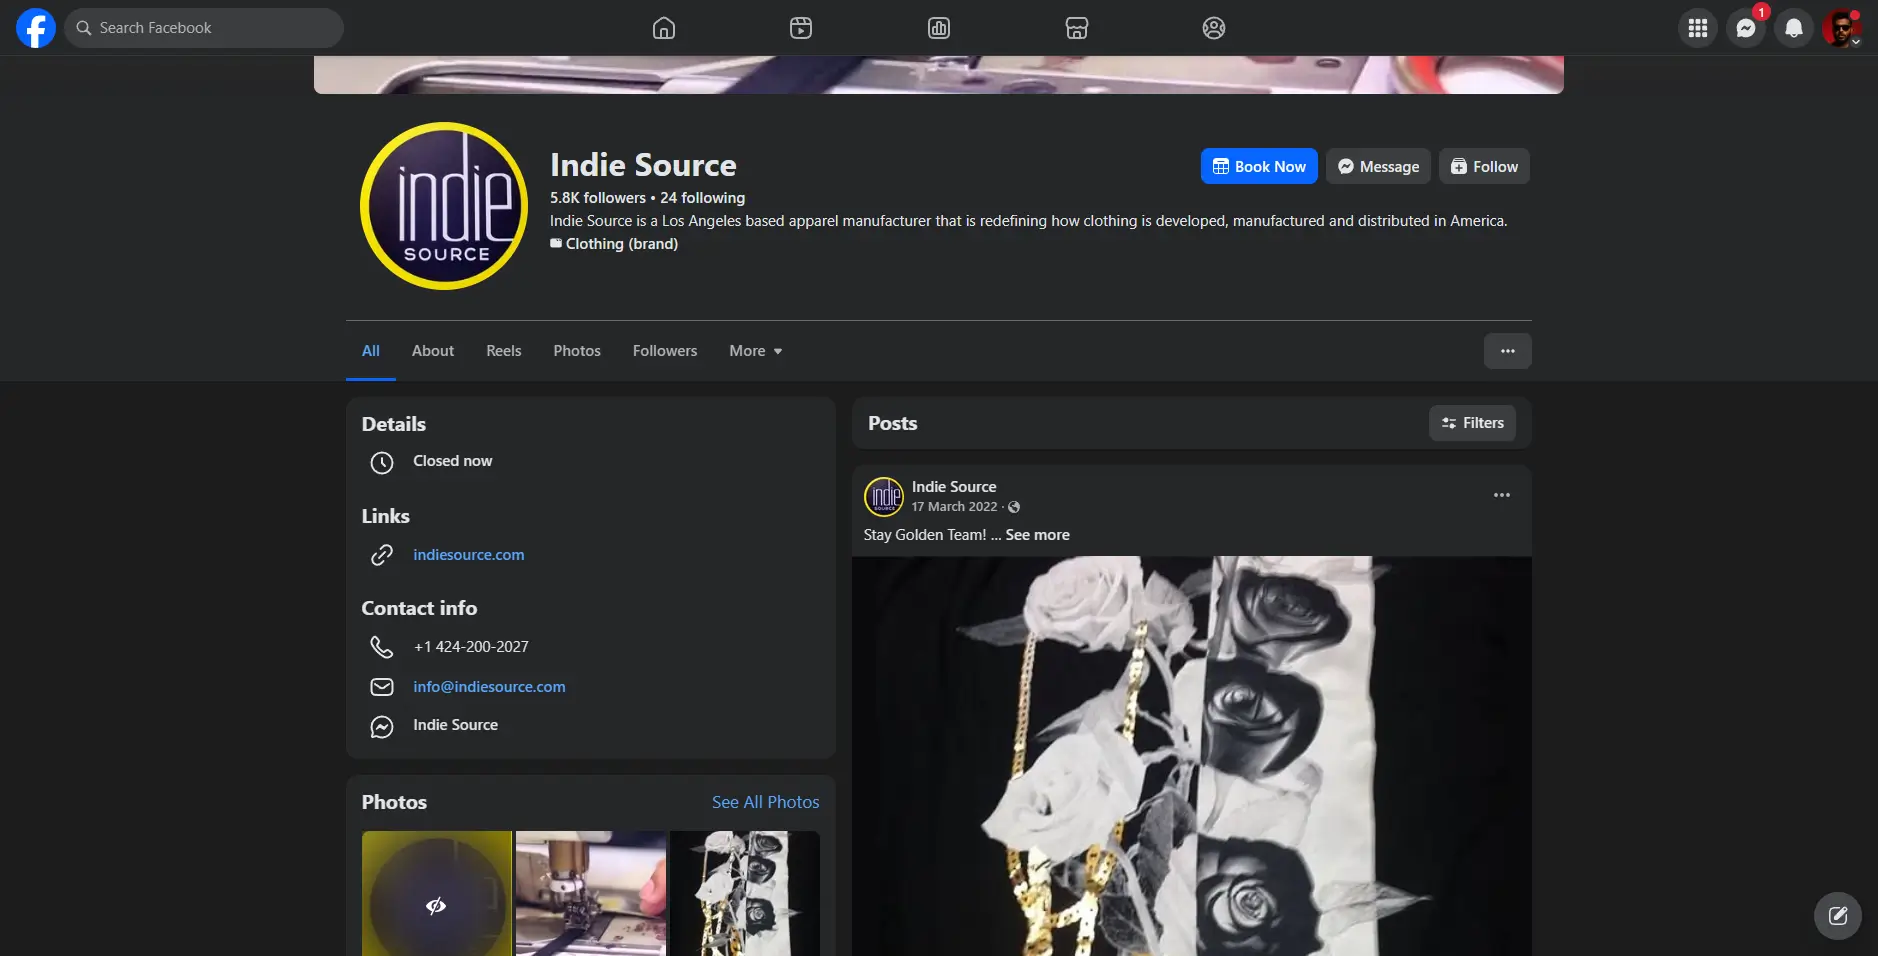This screenshot has height=956, width=1878.
Task: Click the Search Facebook field
Action: (204, 28)
